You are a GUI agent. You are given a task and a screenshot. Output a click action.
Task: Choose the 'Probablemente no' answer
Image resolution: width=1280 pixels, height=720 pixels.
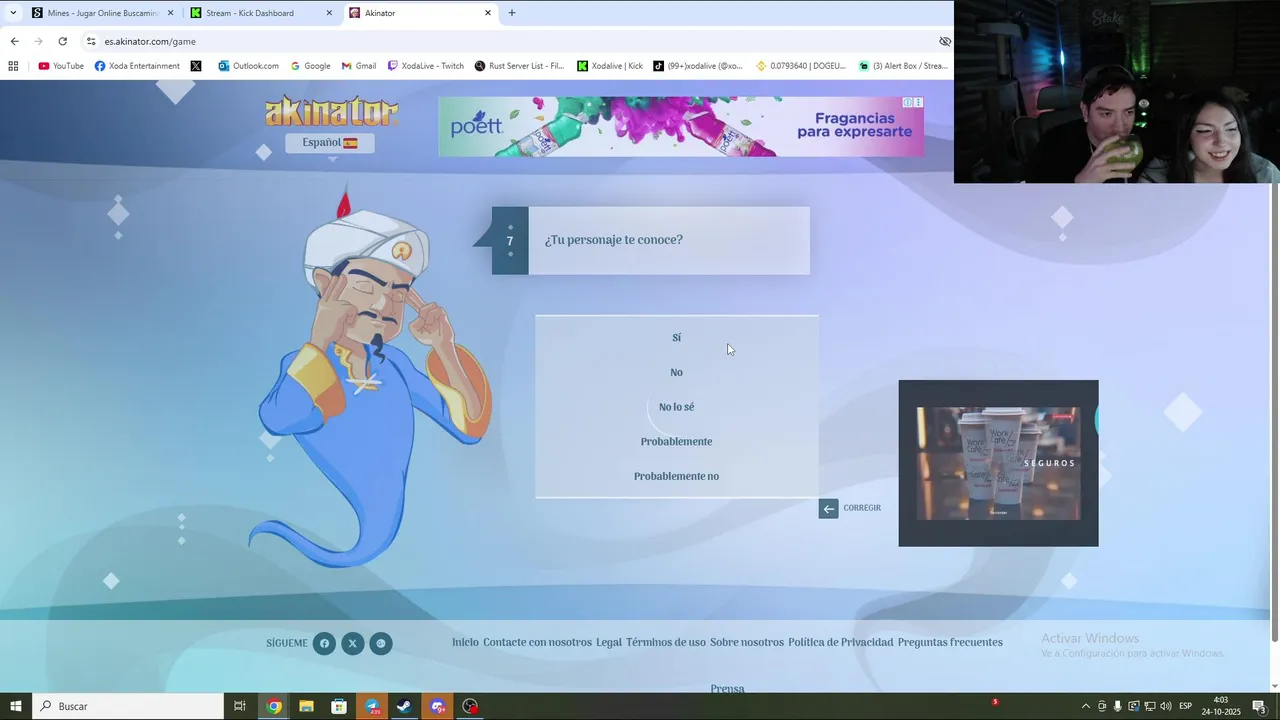pos(676,477)
